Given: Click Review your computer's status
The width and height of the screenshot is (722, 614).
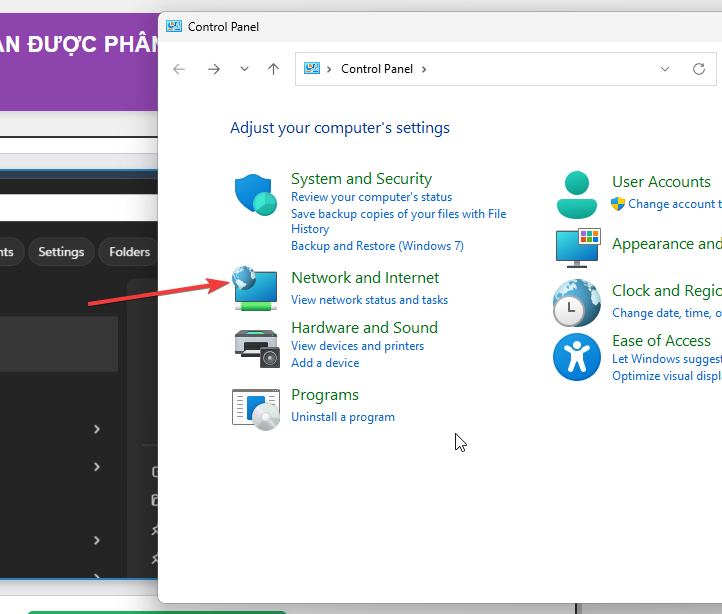Looking at the screenshot, I should pyautogui.click(x=372, y=197).
